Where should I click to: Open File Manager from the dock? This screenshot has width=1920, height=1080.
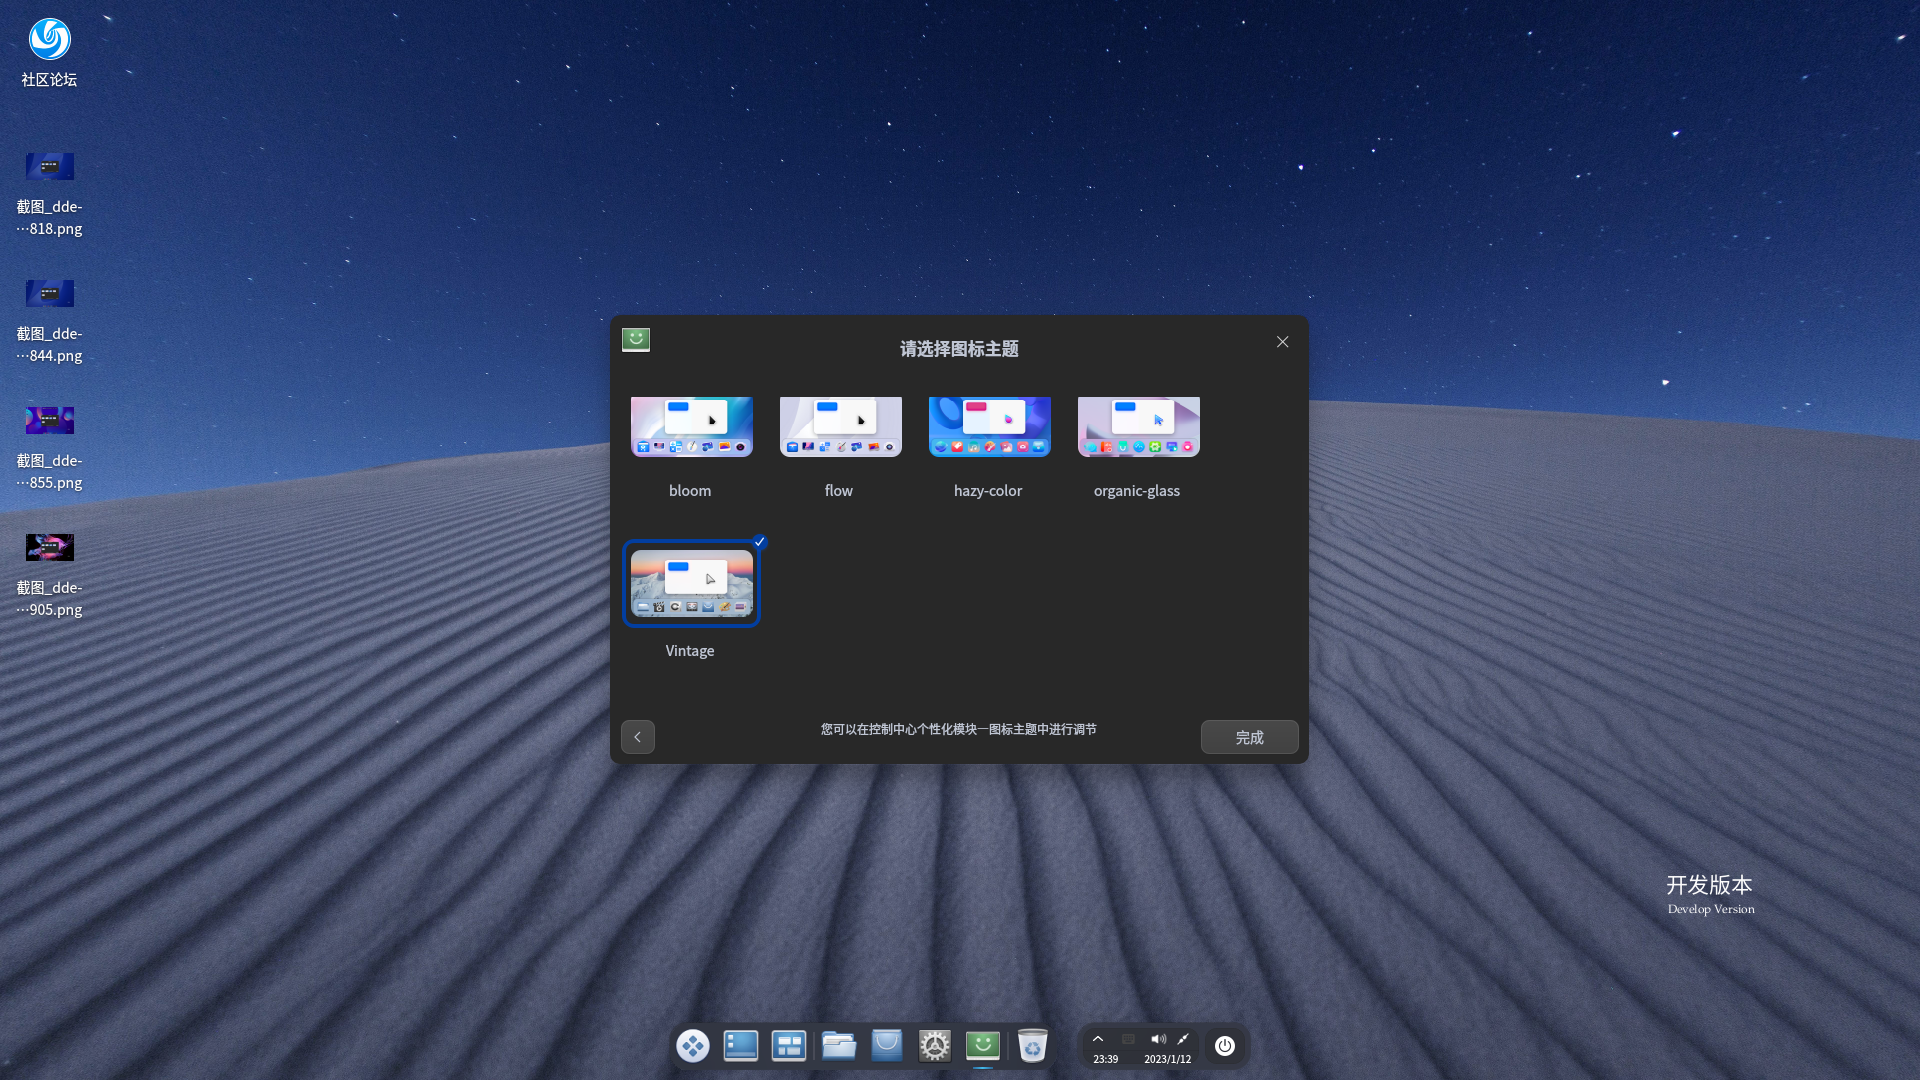(x=838, y=1046)
